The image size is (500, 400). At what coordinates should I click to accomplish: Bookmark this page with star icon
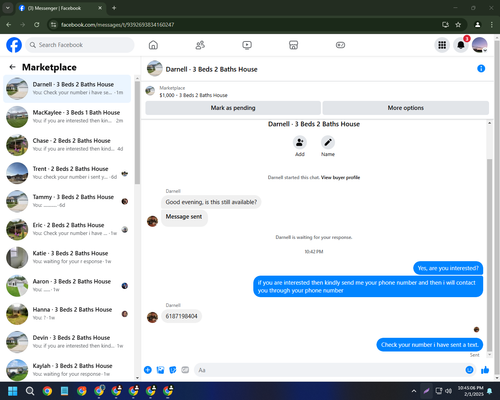(x=458, y=25)
